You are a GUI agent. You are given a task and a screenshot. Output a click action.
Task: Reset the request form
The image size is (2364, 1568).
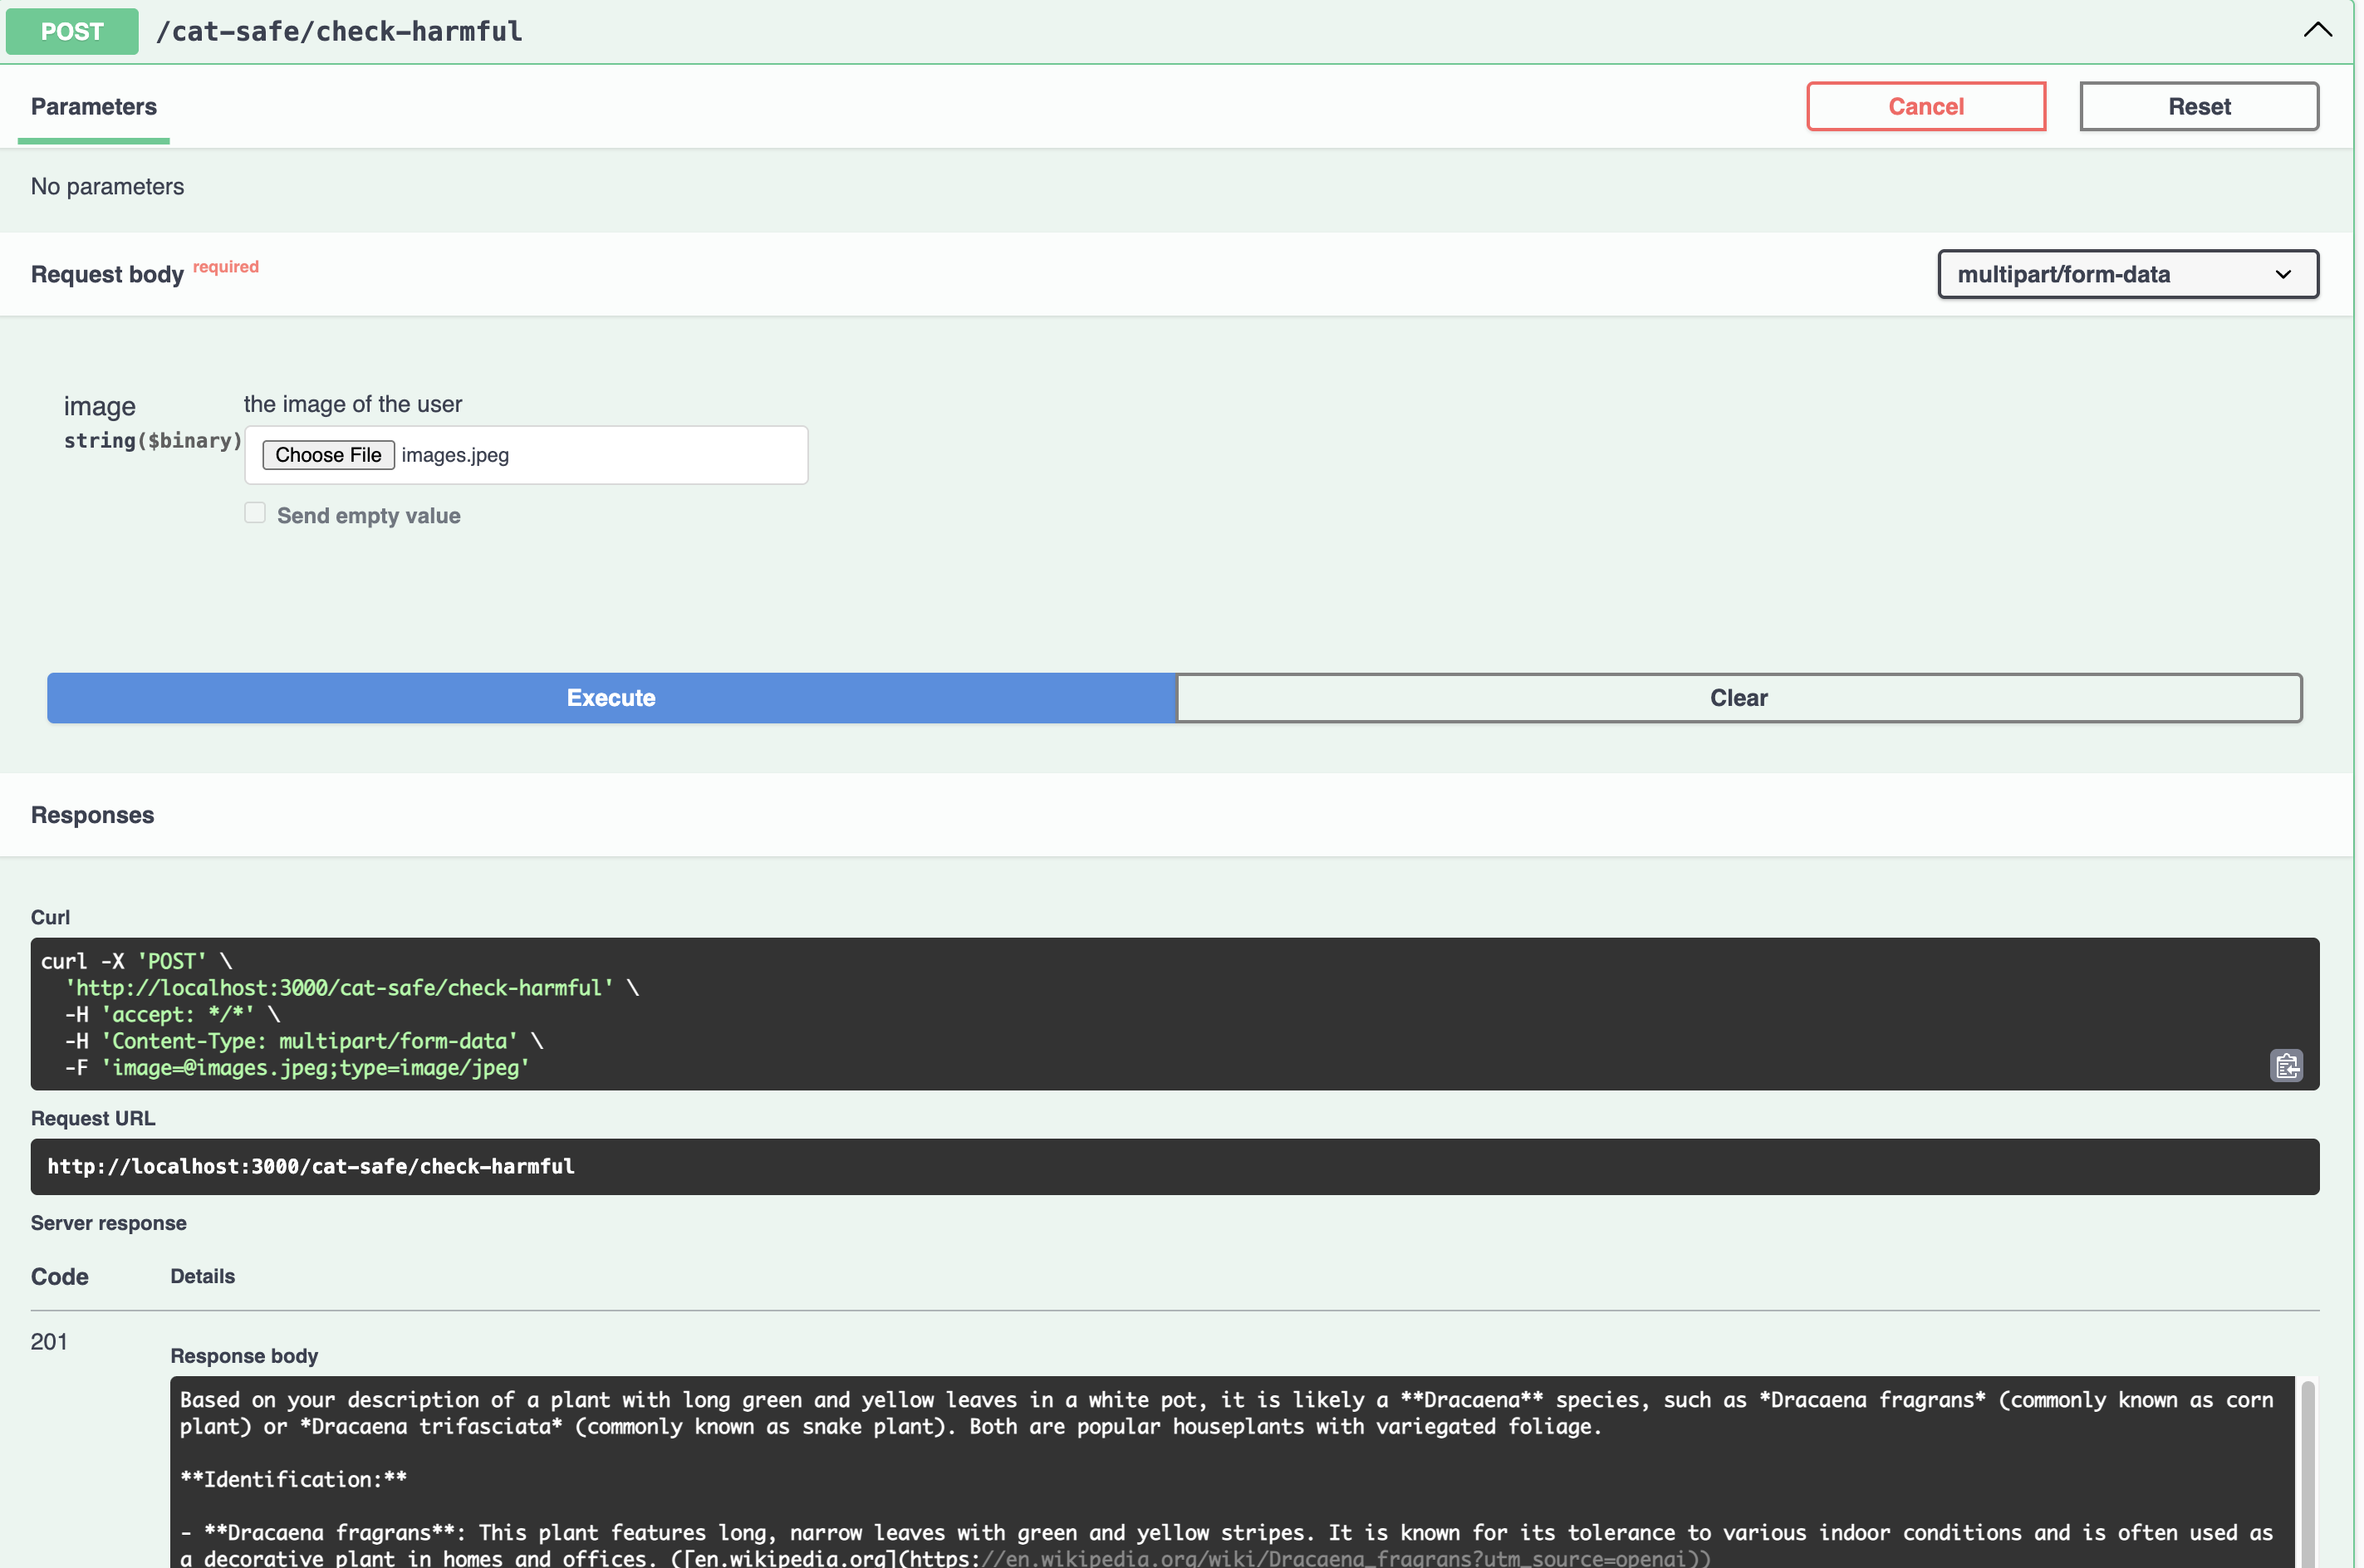pyautogui.click(x=2198, y=106)
